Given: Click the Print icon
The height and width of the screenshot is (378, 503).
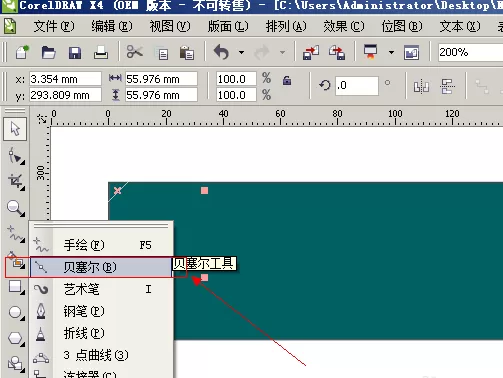Looking at the screenshot, I should [101, 53].
